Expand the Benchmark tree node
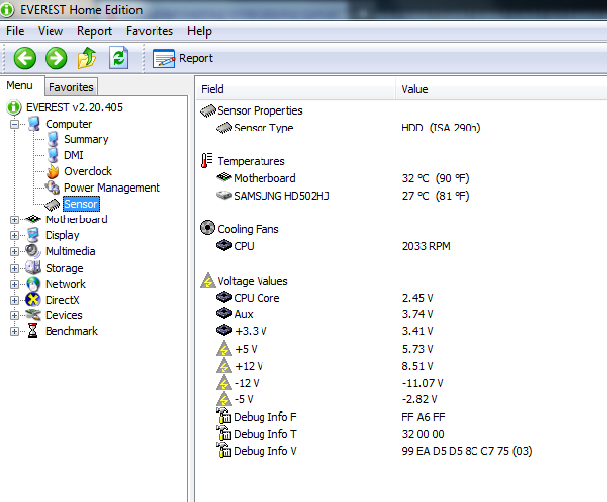The image size is (607, 502). tap(14, 331)
